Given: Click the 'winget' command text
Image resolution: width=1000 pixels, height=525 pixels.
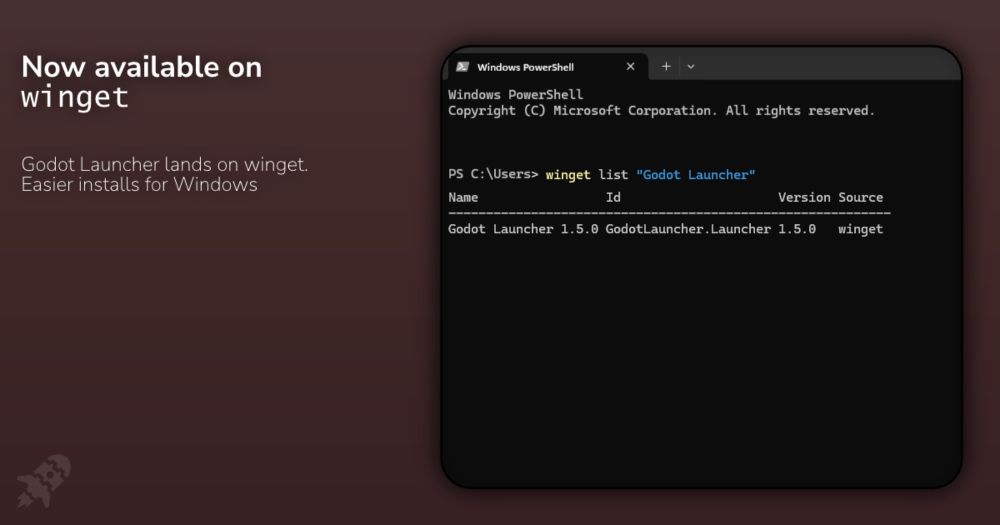Looking at the screenshot, I should pos(568,175).
